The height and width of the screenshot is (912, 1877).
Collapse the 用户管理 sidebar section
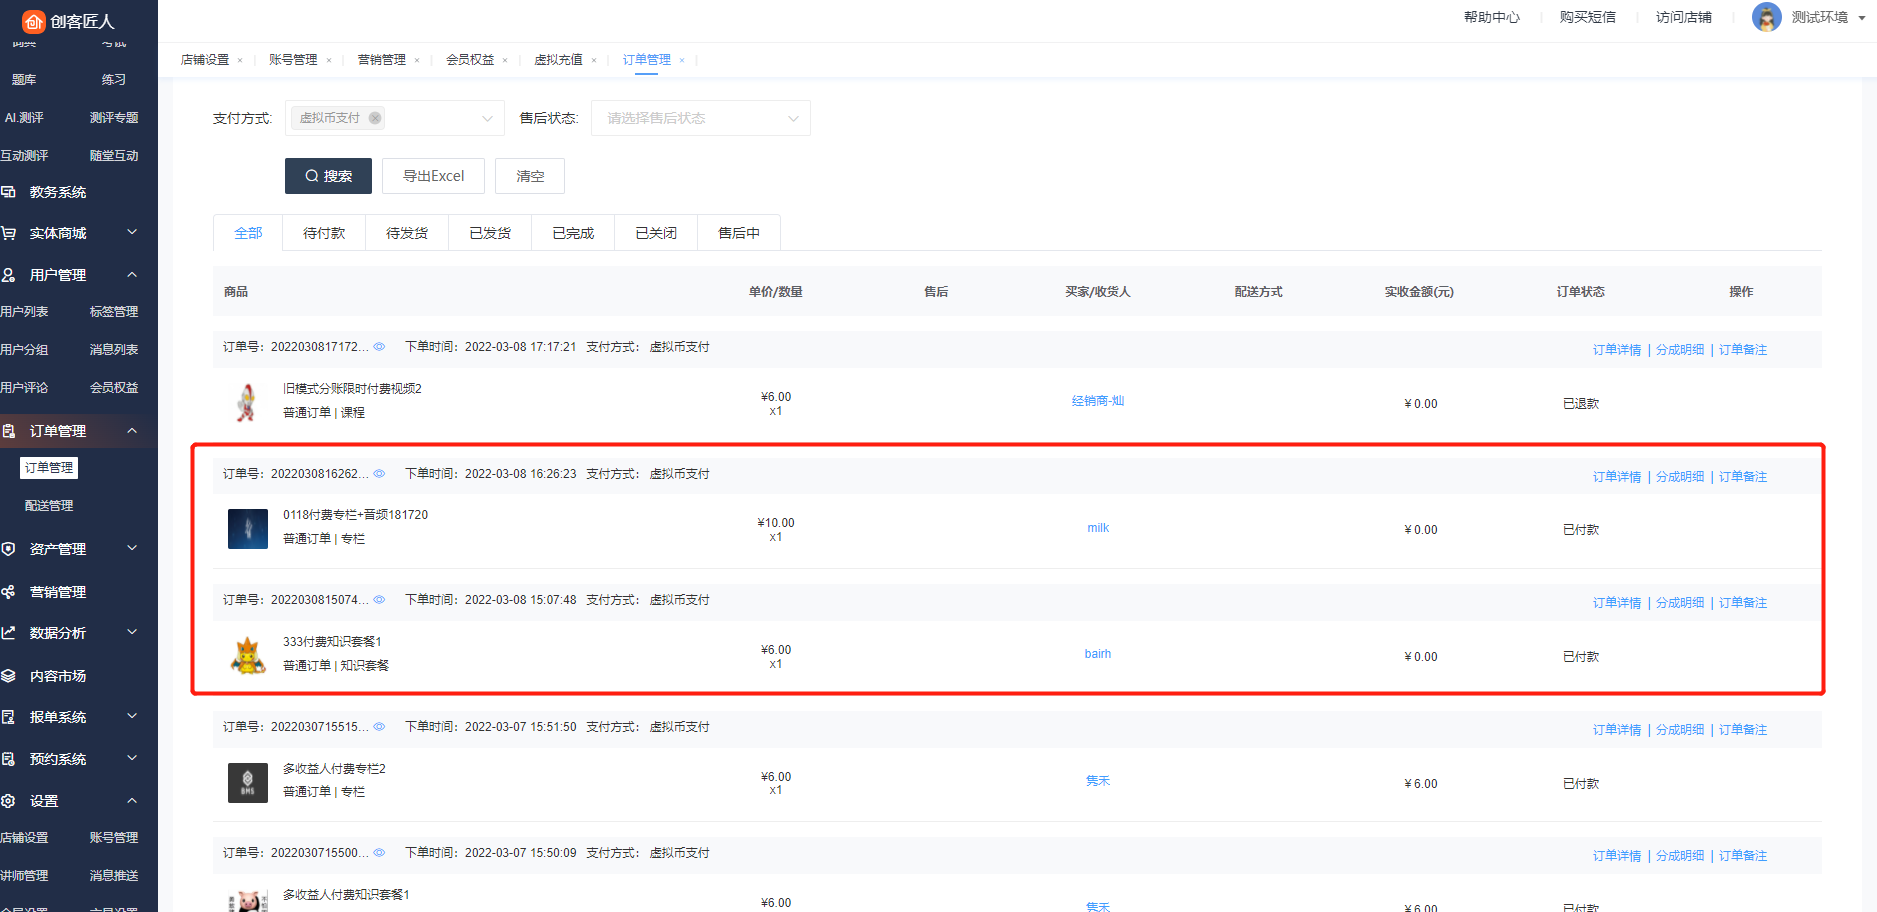(x=131, y=275)
